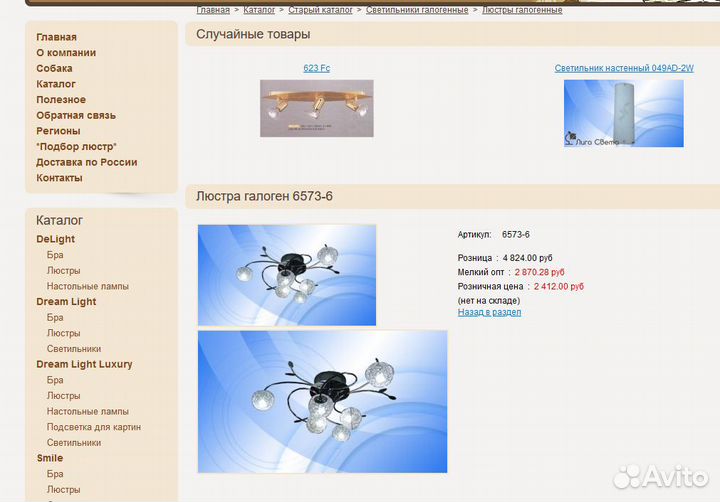Open the О компании menu item

(66, 53)
